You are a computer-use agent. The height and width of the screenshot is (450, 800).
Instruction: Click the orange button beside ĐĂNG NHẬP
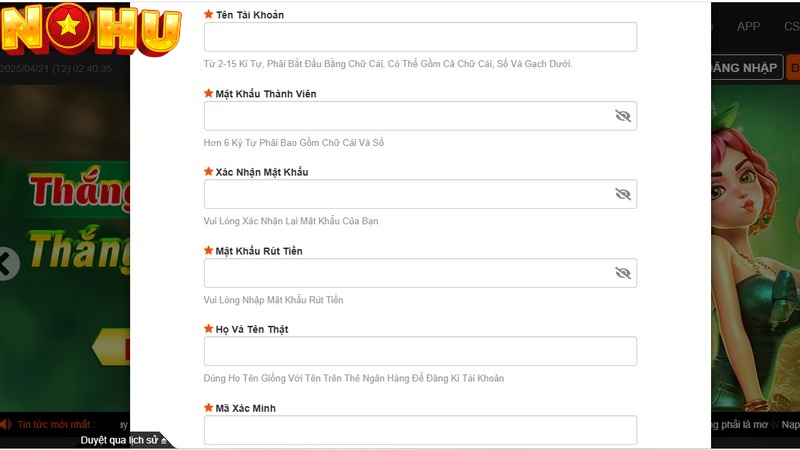point(793,67)
